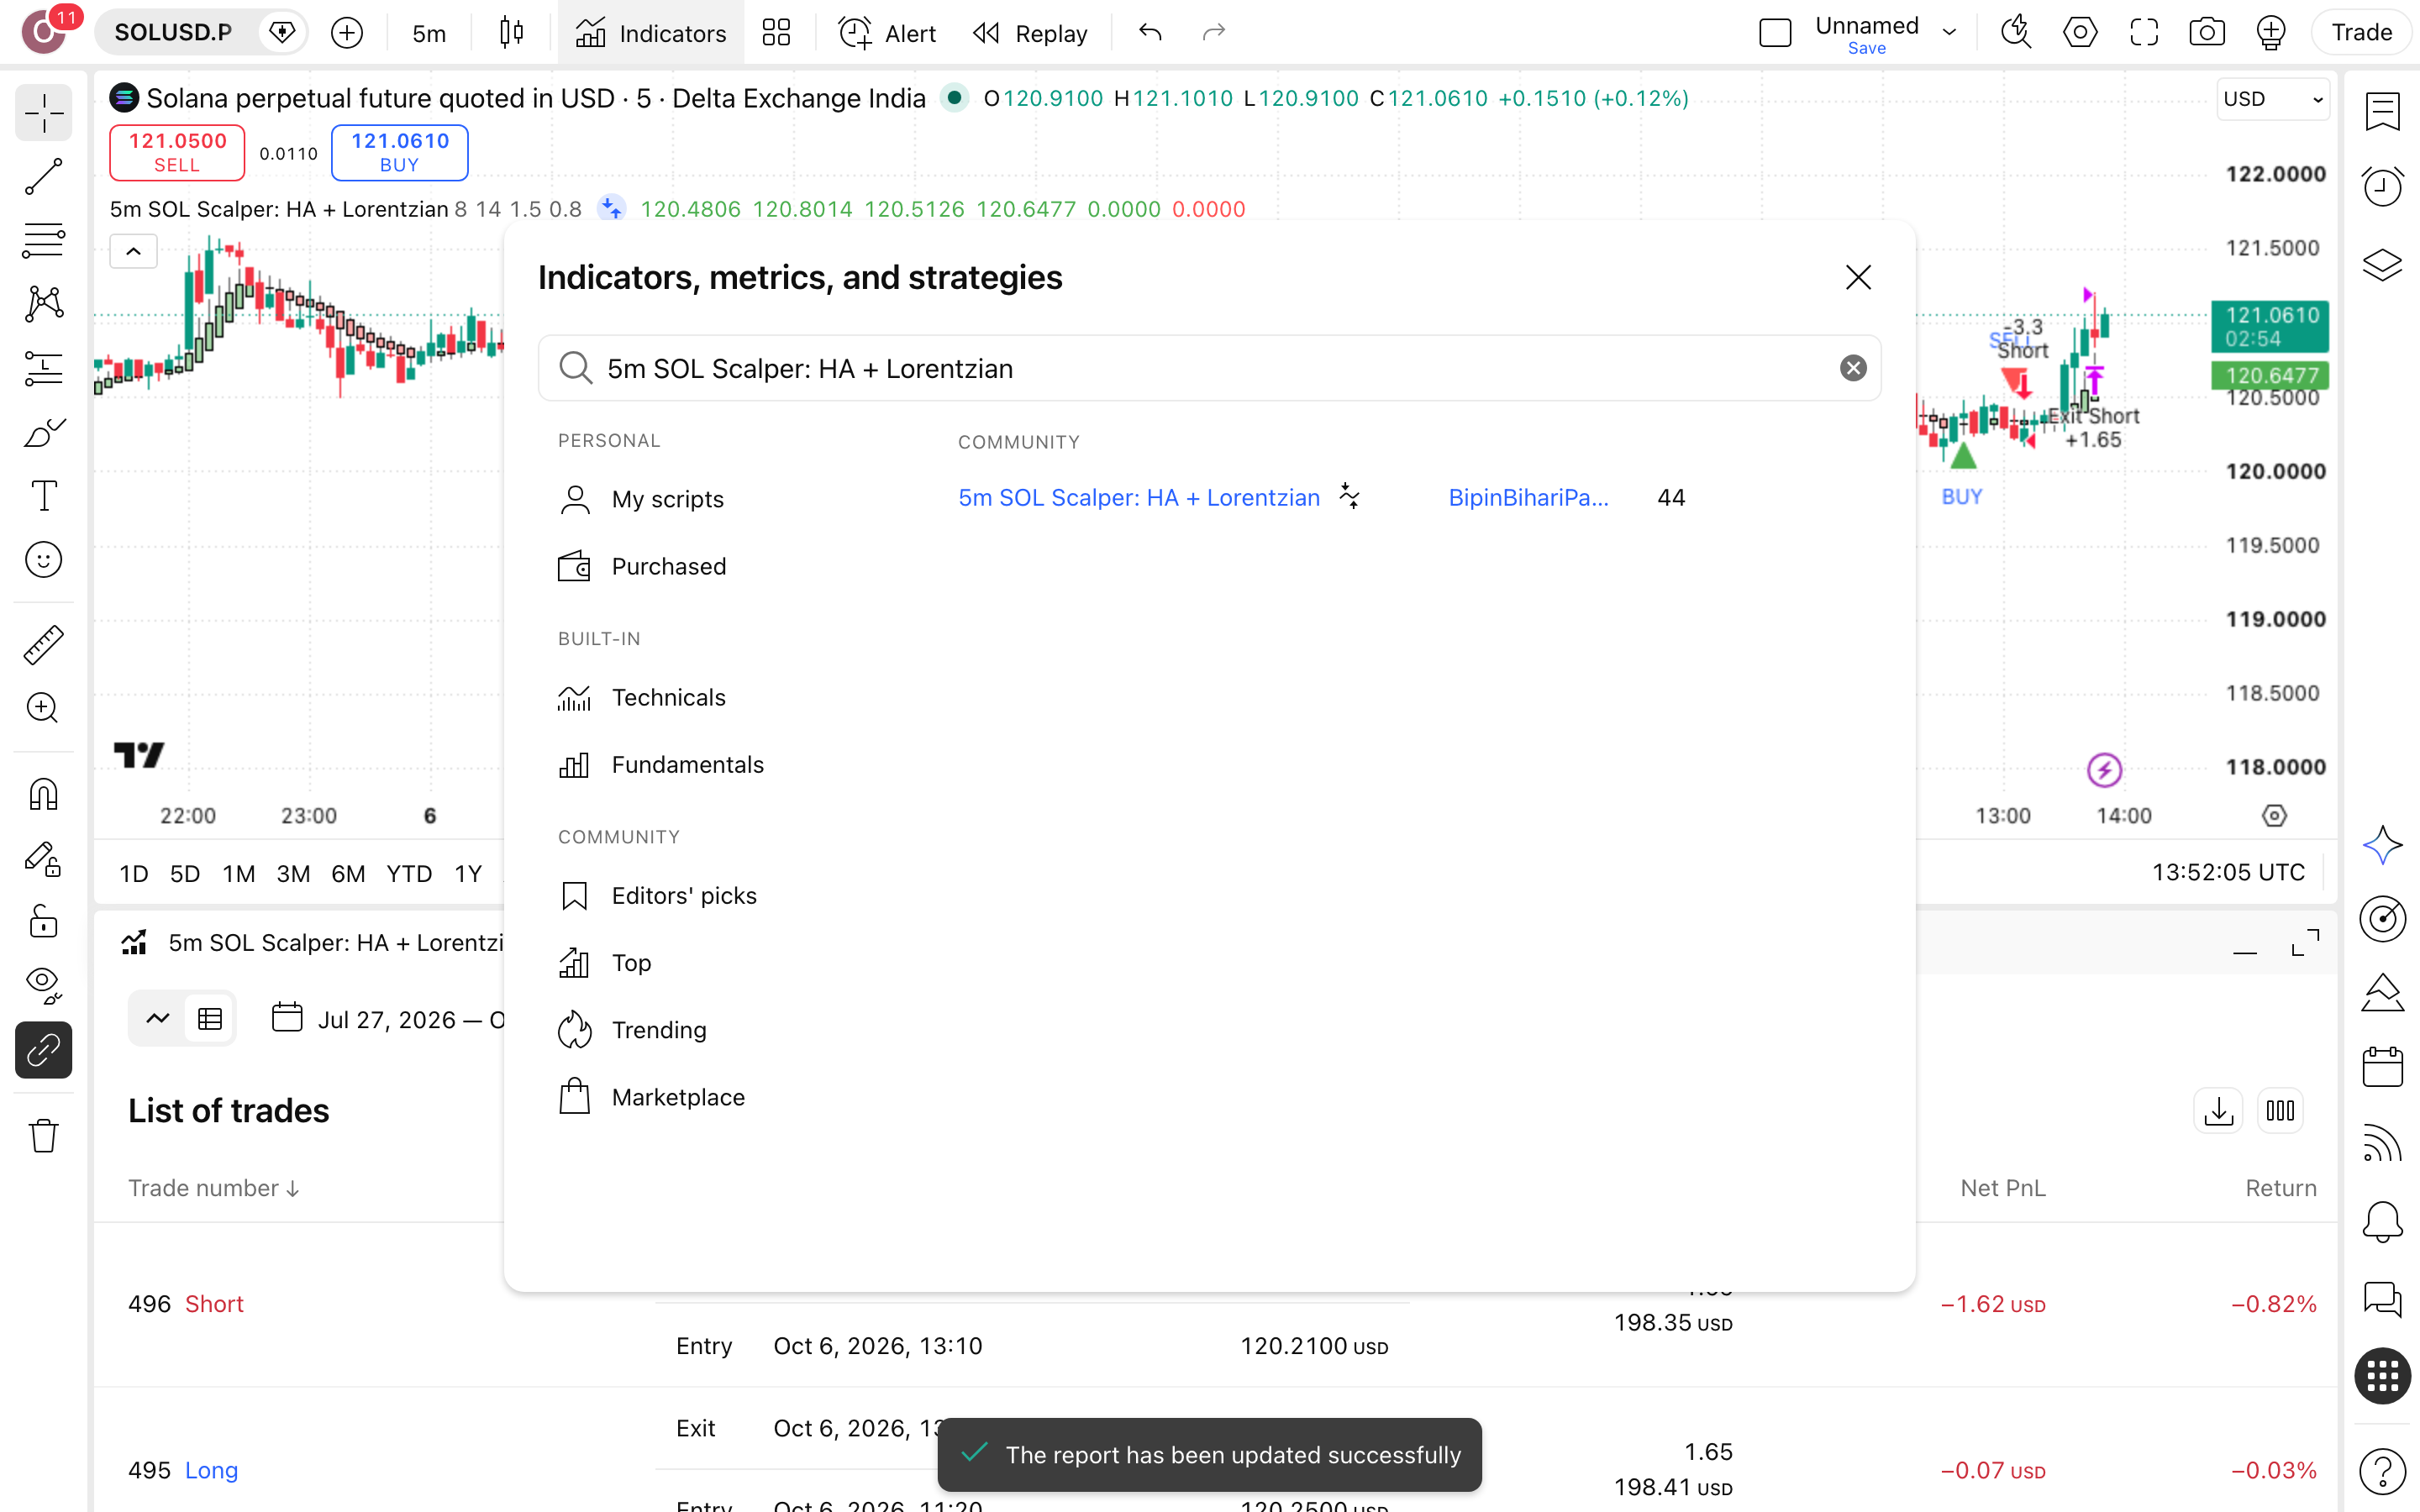Activate the zoom in tool
The height and width of the screenshot is (1512, 2420).
pos(43,708)
